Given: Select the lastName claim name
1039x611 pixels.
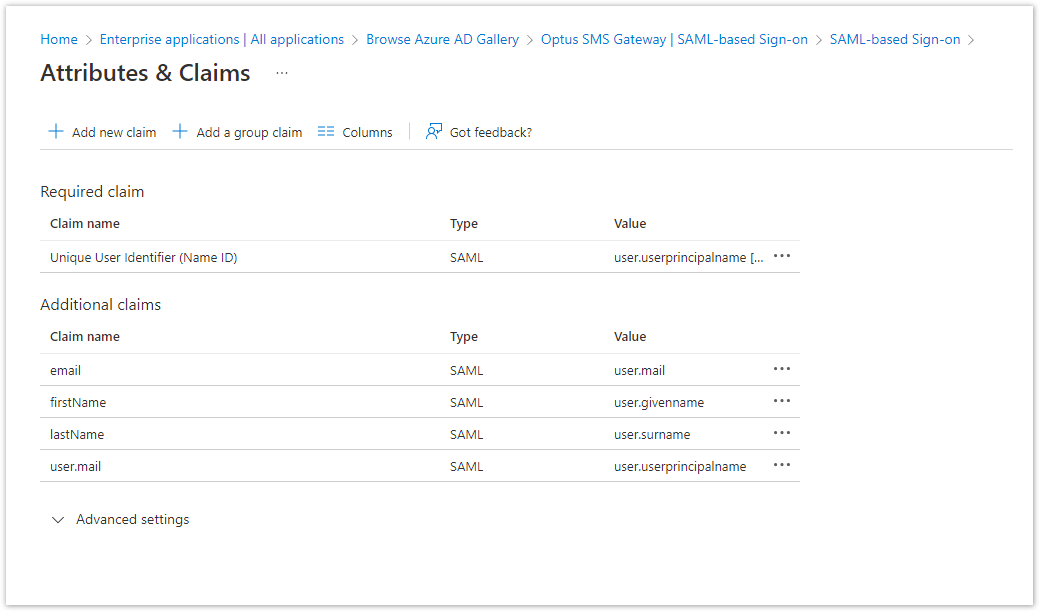Looking at the screenshot, I should [77, 435].
